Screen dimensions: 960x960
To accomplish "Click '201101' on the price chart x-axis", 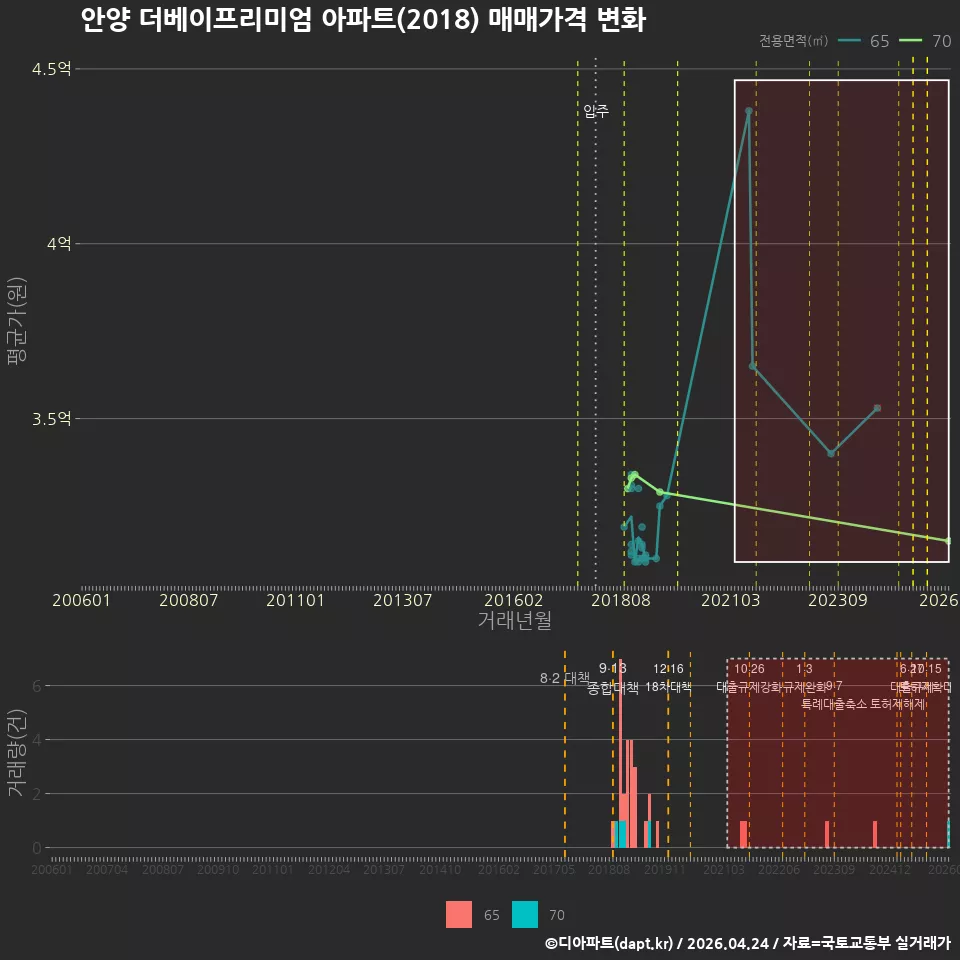I will coord(295,600).
